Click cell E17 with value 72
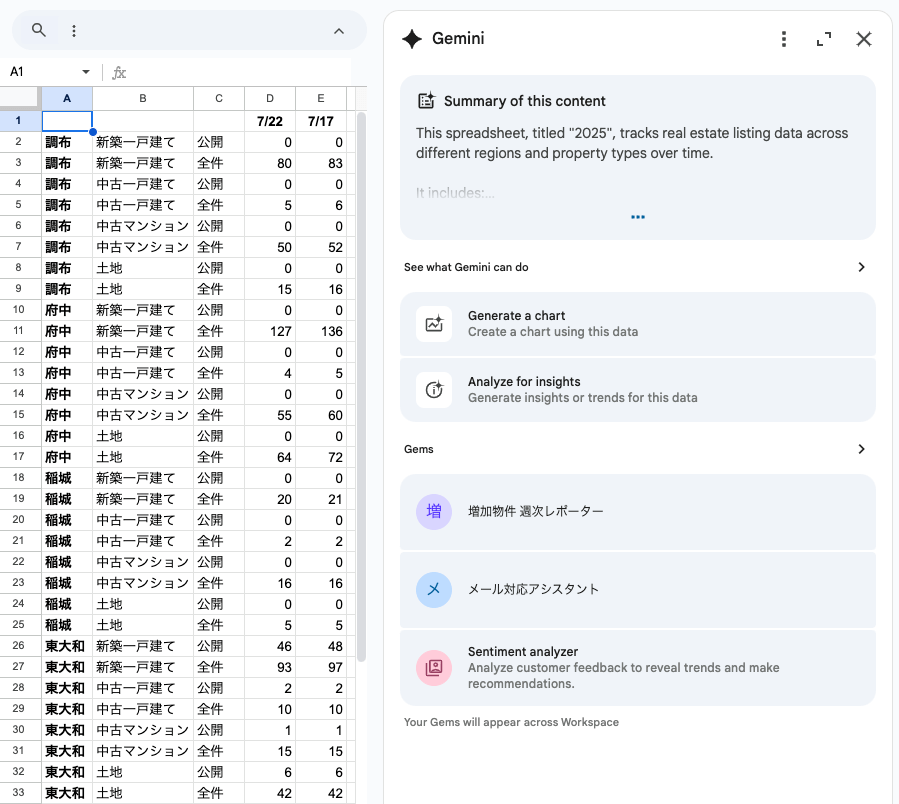899x804 pixels. [x=321, y=457]
